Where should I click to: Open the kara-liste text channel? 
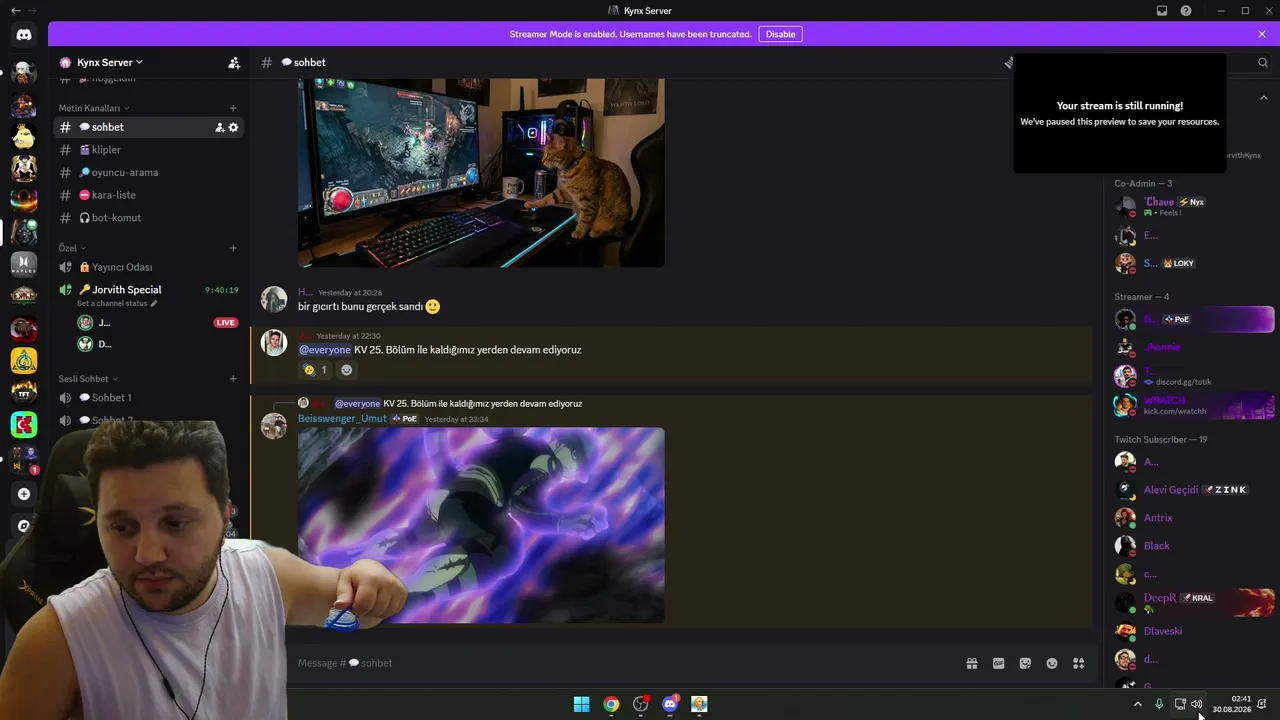[148, 195]
